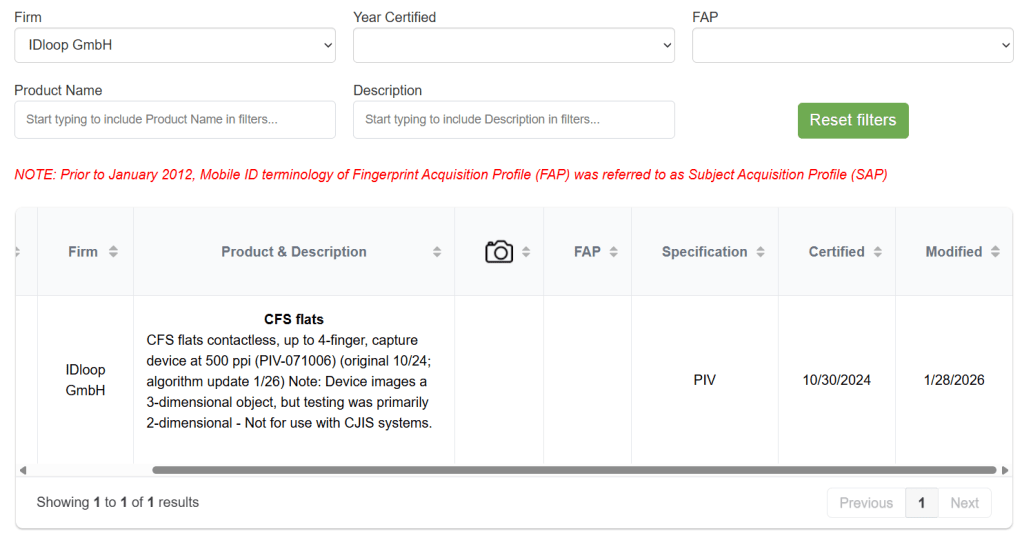Screen dimensions: 1022x538
Task: Sort by FAP column arrows
Action: pyautogui.click(x=614, y=252)
